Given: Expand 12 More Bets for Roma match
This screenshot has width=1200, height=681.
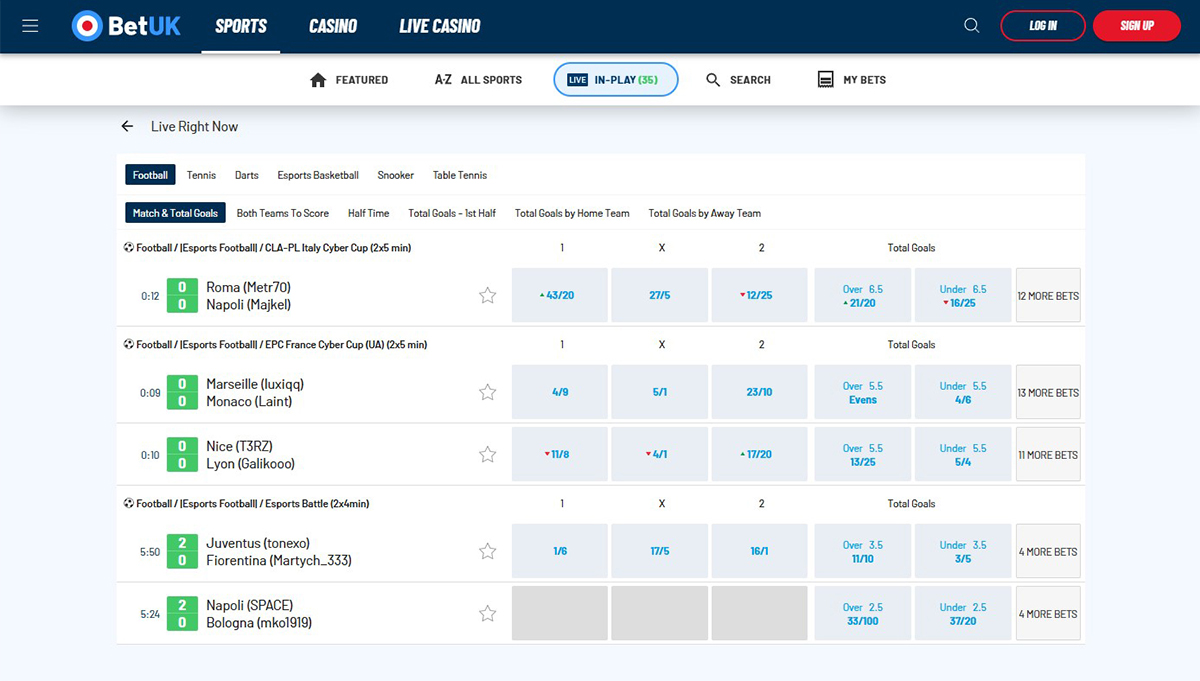Looking at the screenshot, I should [1047, 295].
